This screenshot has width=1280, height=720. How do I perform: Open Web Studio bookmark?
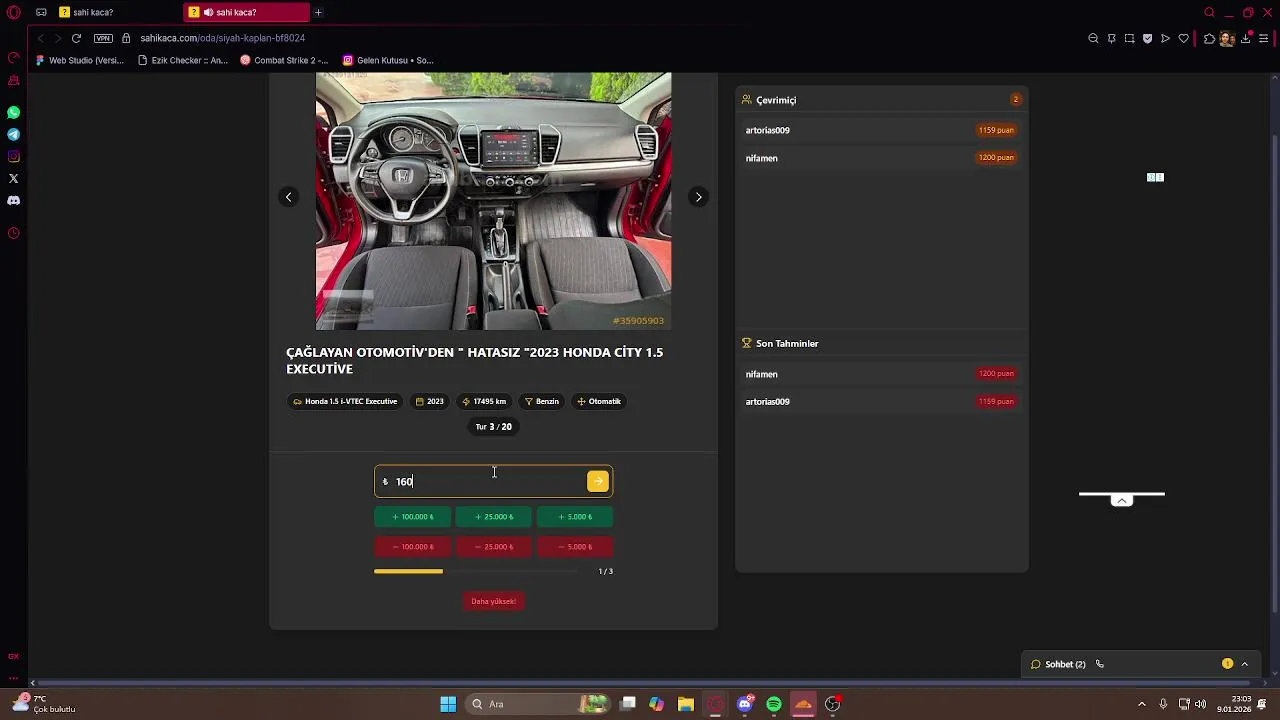click(x=80, y=60)
